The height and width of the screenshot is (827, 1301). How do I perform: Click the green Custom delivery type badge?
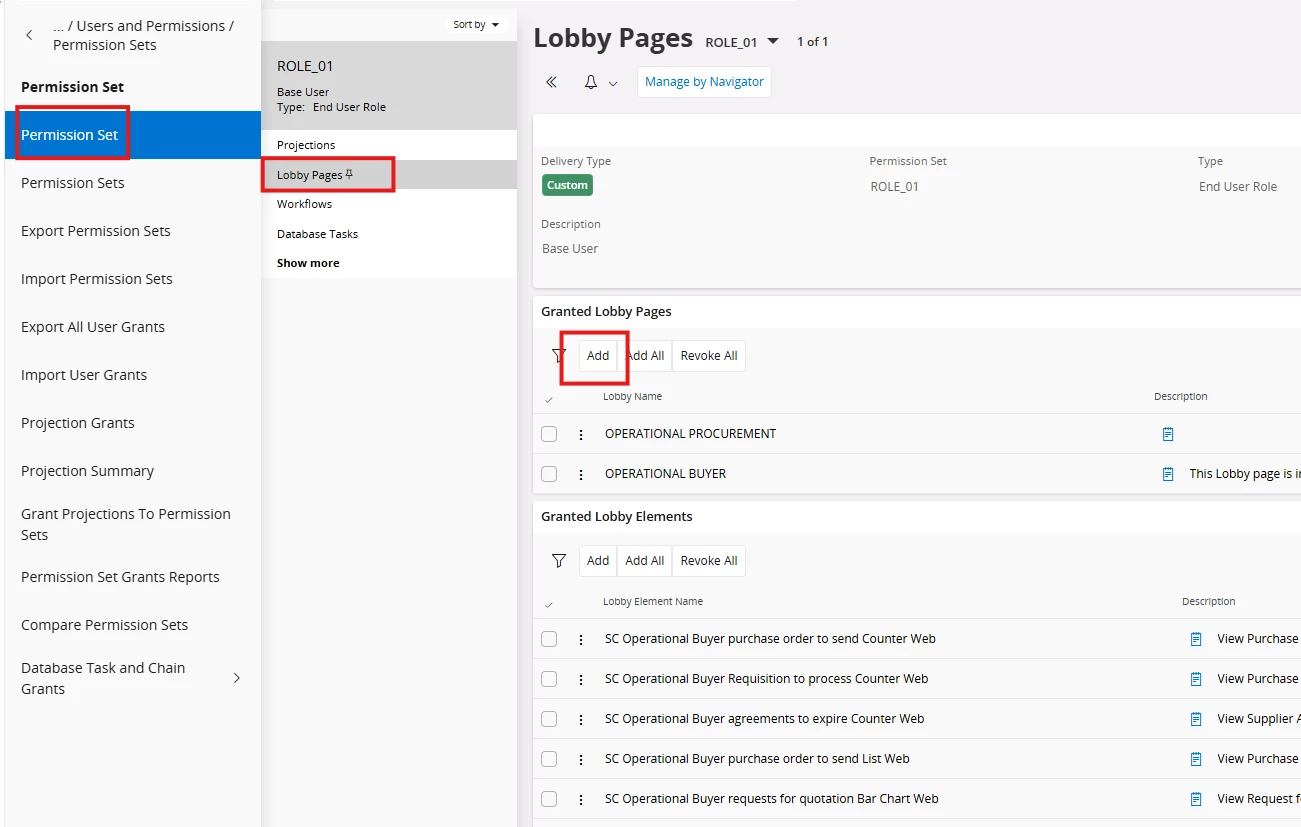tap(567, 185)
